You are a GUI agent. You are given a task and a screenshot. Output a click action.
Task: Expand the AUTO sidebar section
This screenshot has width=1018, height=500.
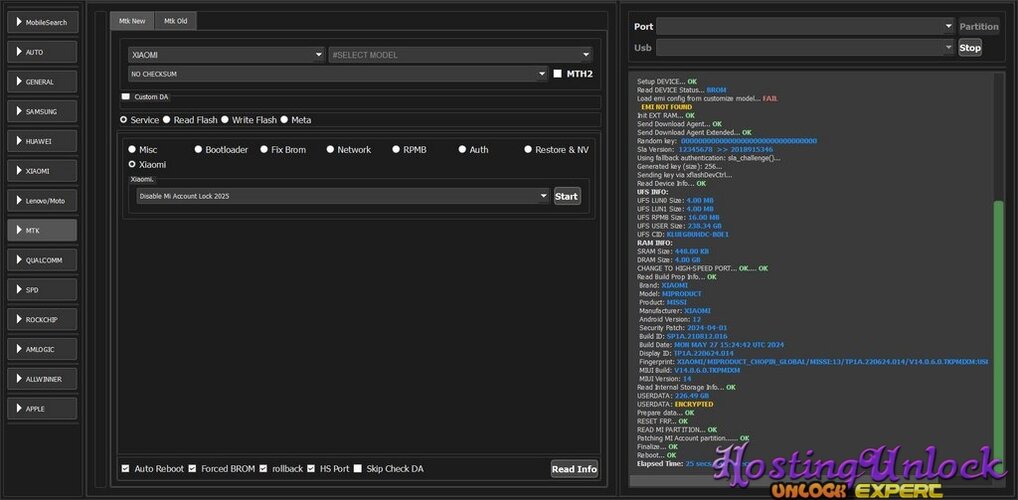(x=42, y=52)
